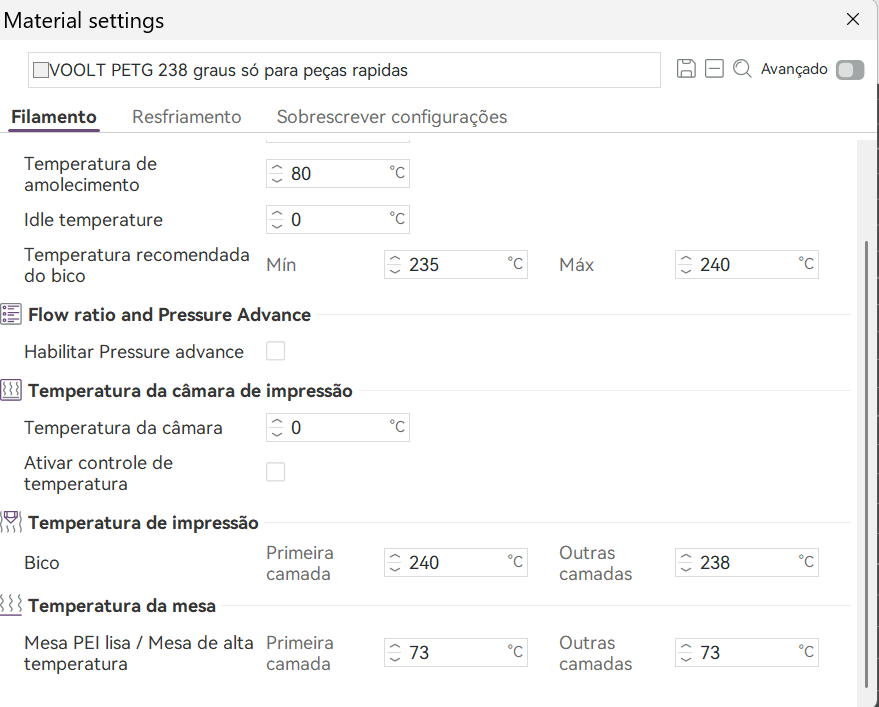
Task: Click the Temperatura de impressão nozzle icon
Action: click(x=11, y=522)
